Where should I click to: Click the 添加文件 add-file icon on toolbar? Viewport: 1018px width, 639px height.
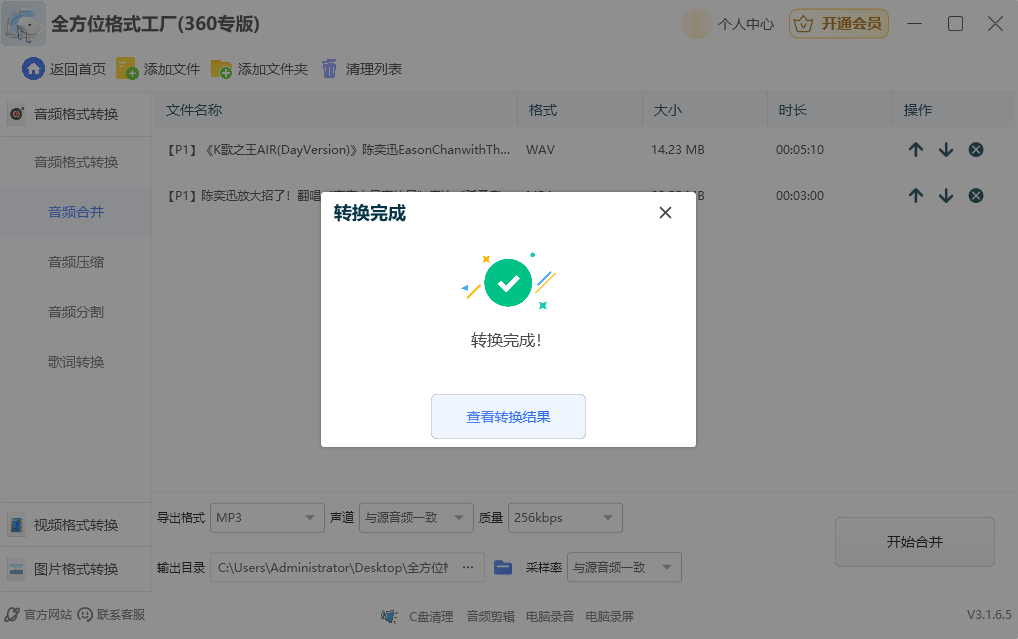tap(125, 69)
